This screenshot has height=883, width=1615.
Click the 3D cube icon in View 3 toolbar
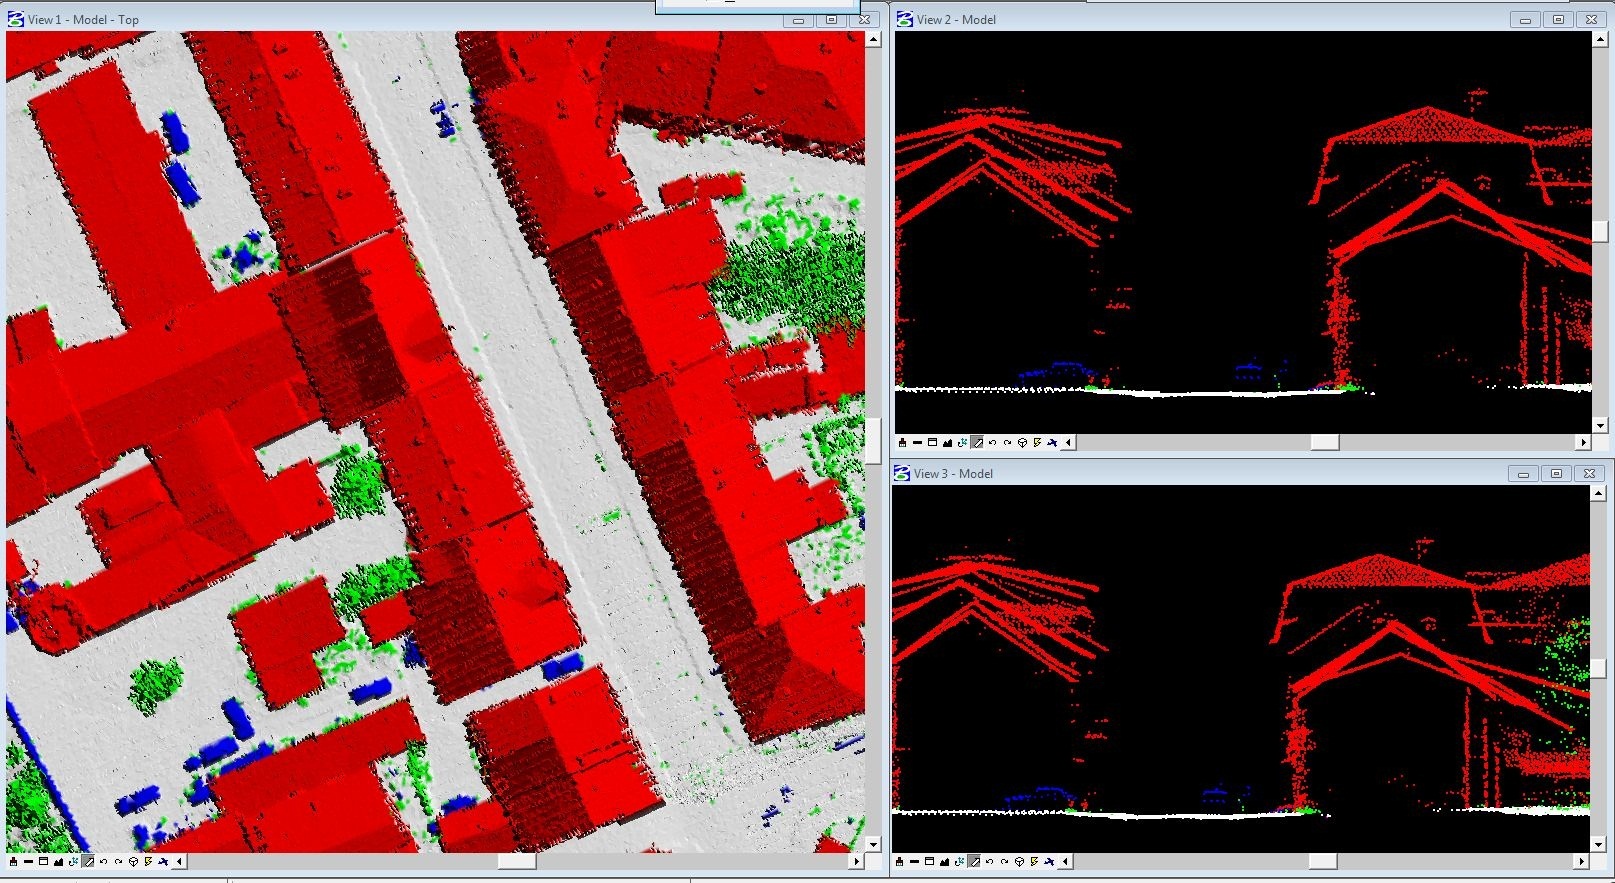[1019, 861]
